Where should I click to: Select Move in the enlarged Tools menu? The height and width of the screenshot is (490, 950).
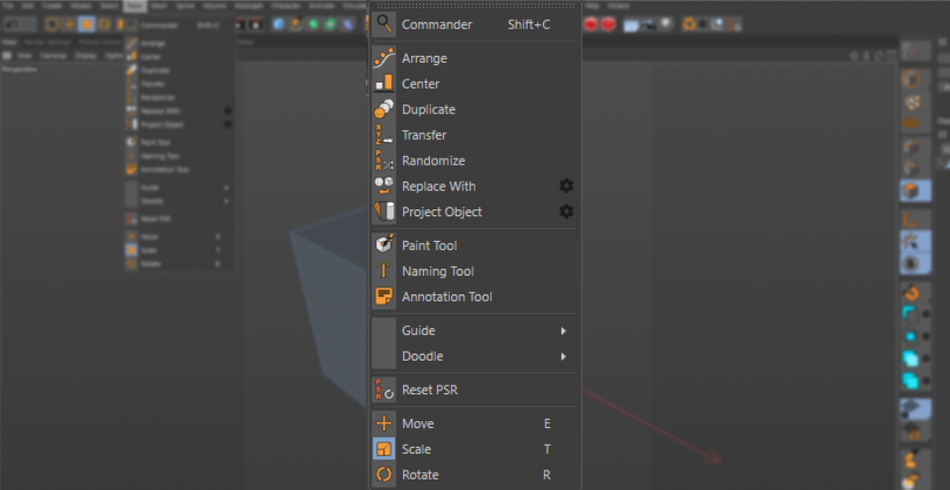pyautogui.click(x=476, y=423)
